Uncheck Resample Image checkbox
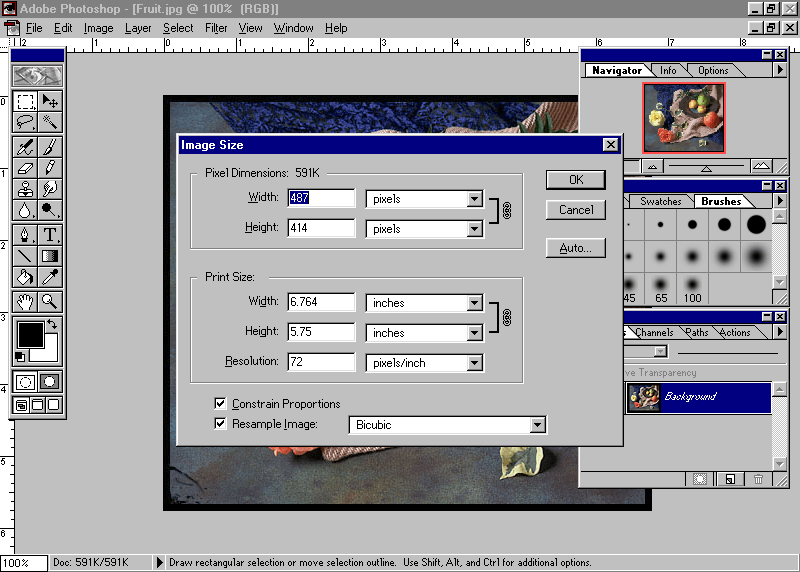This screenshot has height=572, width=800. click(220, 424)
